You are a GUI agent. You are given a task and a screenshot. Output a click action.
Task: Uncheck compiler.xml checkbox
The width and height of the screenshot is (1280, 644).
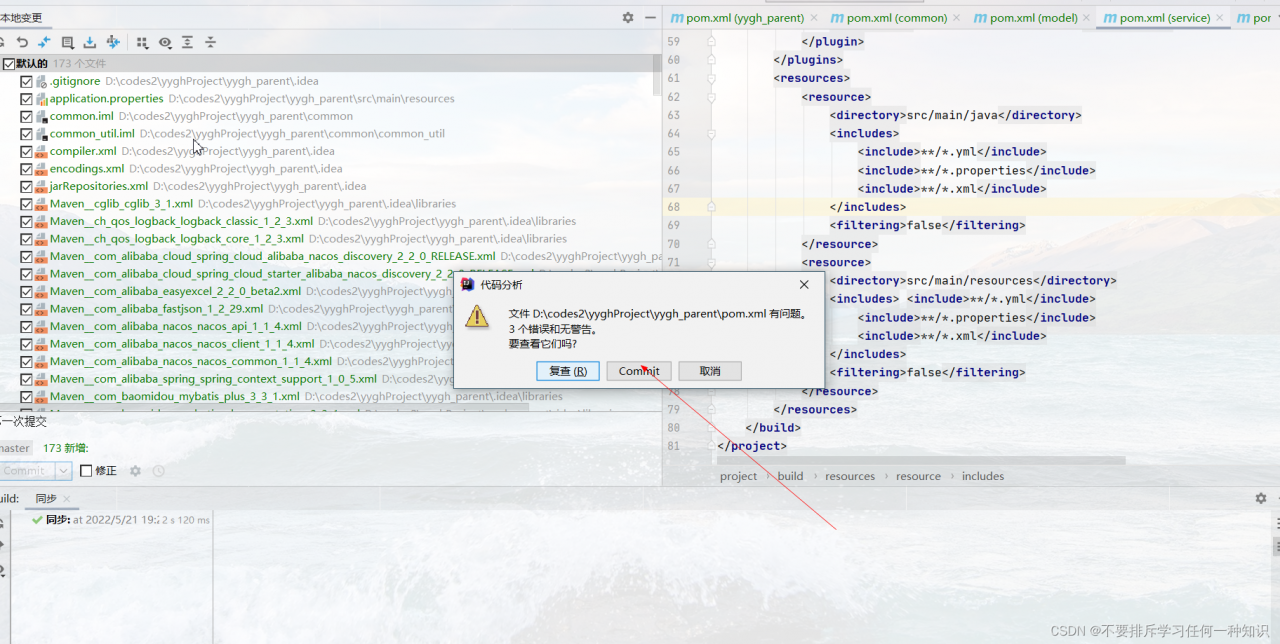point(27,151)
